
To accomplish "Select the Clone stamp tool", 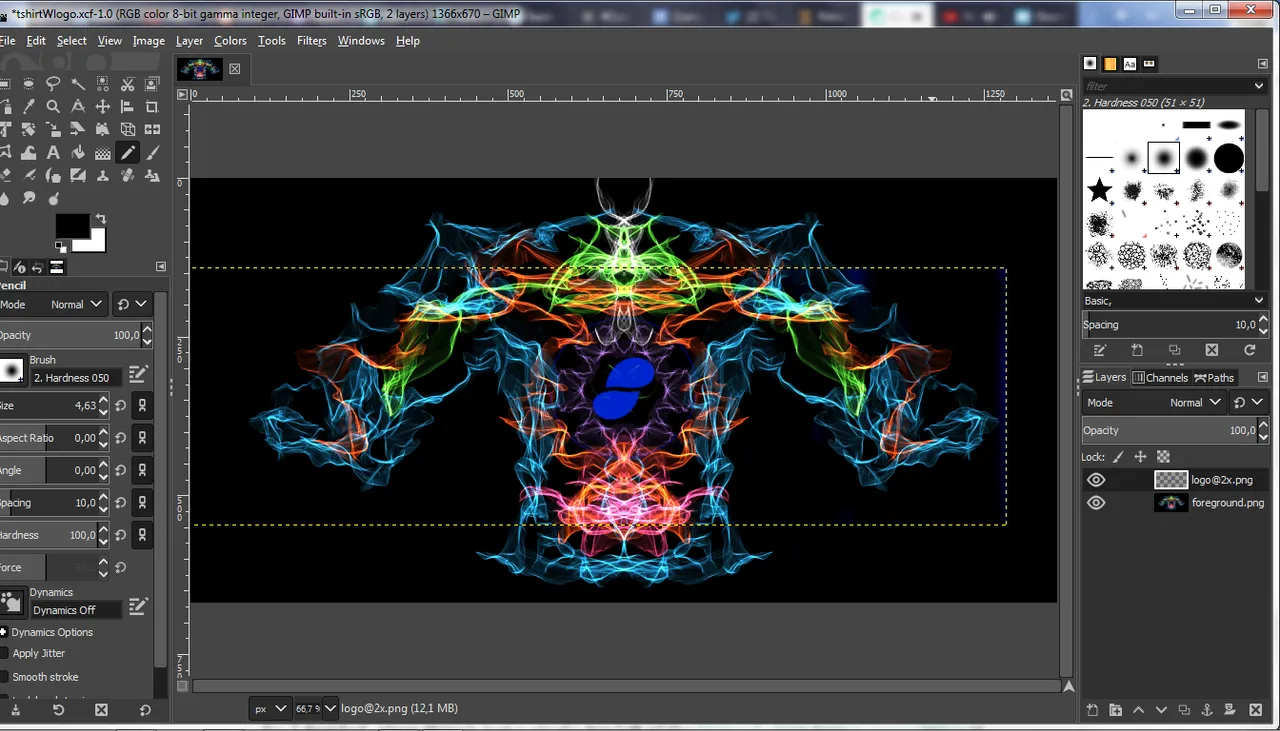I will click(x=103, y=176).
